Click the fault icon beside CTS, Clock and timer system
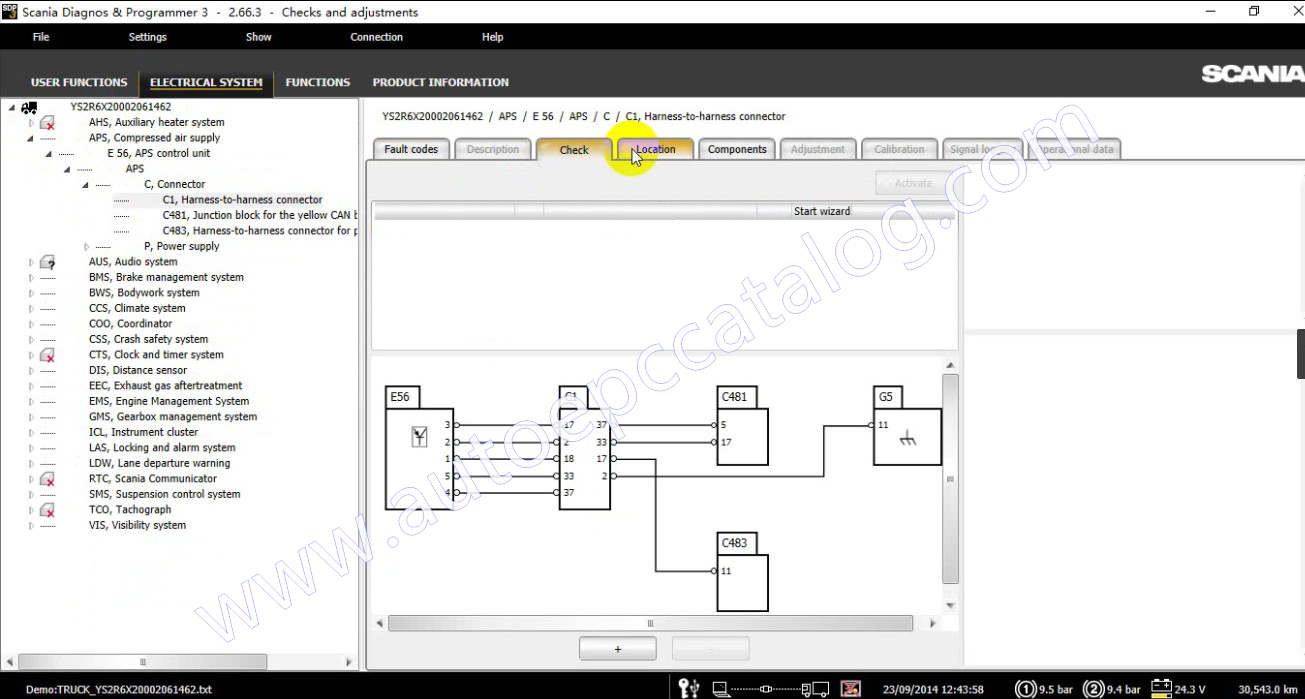The image size is (1305, 699). 47,355
